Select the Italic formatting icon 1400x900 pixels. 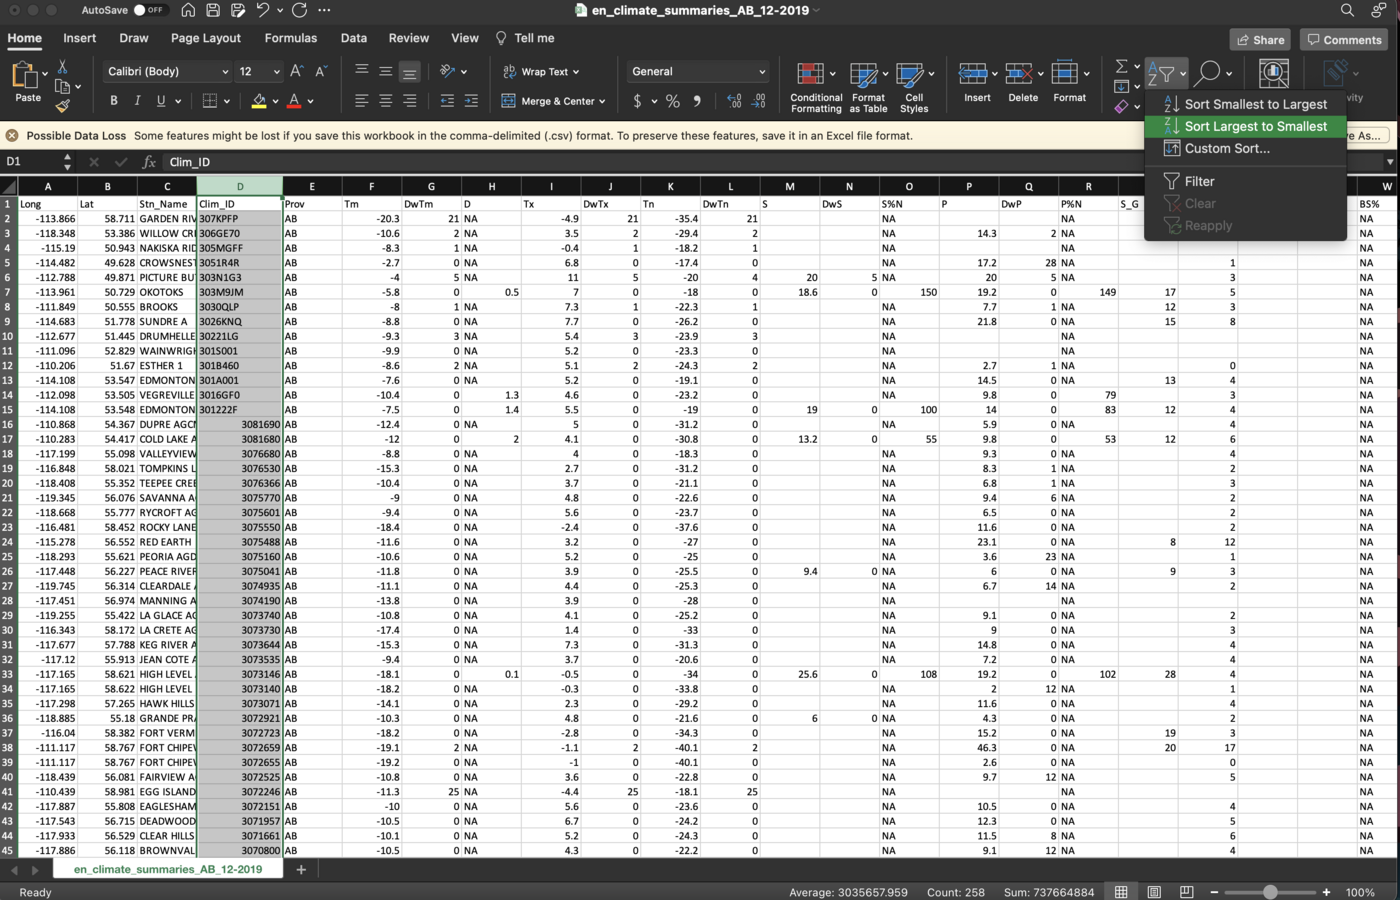[x=137, y=100]
